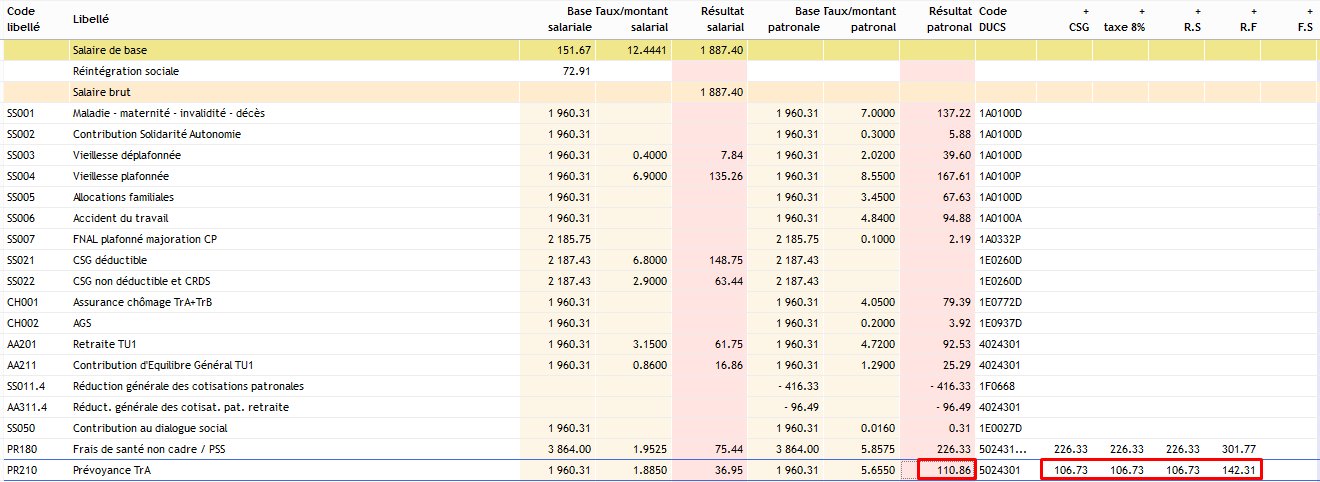The width and height of the screenshot is (1320, 482).
Task: Click the Prévoyance TrA patronal result 110.86
Action: tap(945, 470)
